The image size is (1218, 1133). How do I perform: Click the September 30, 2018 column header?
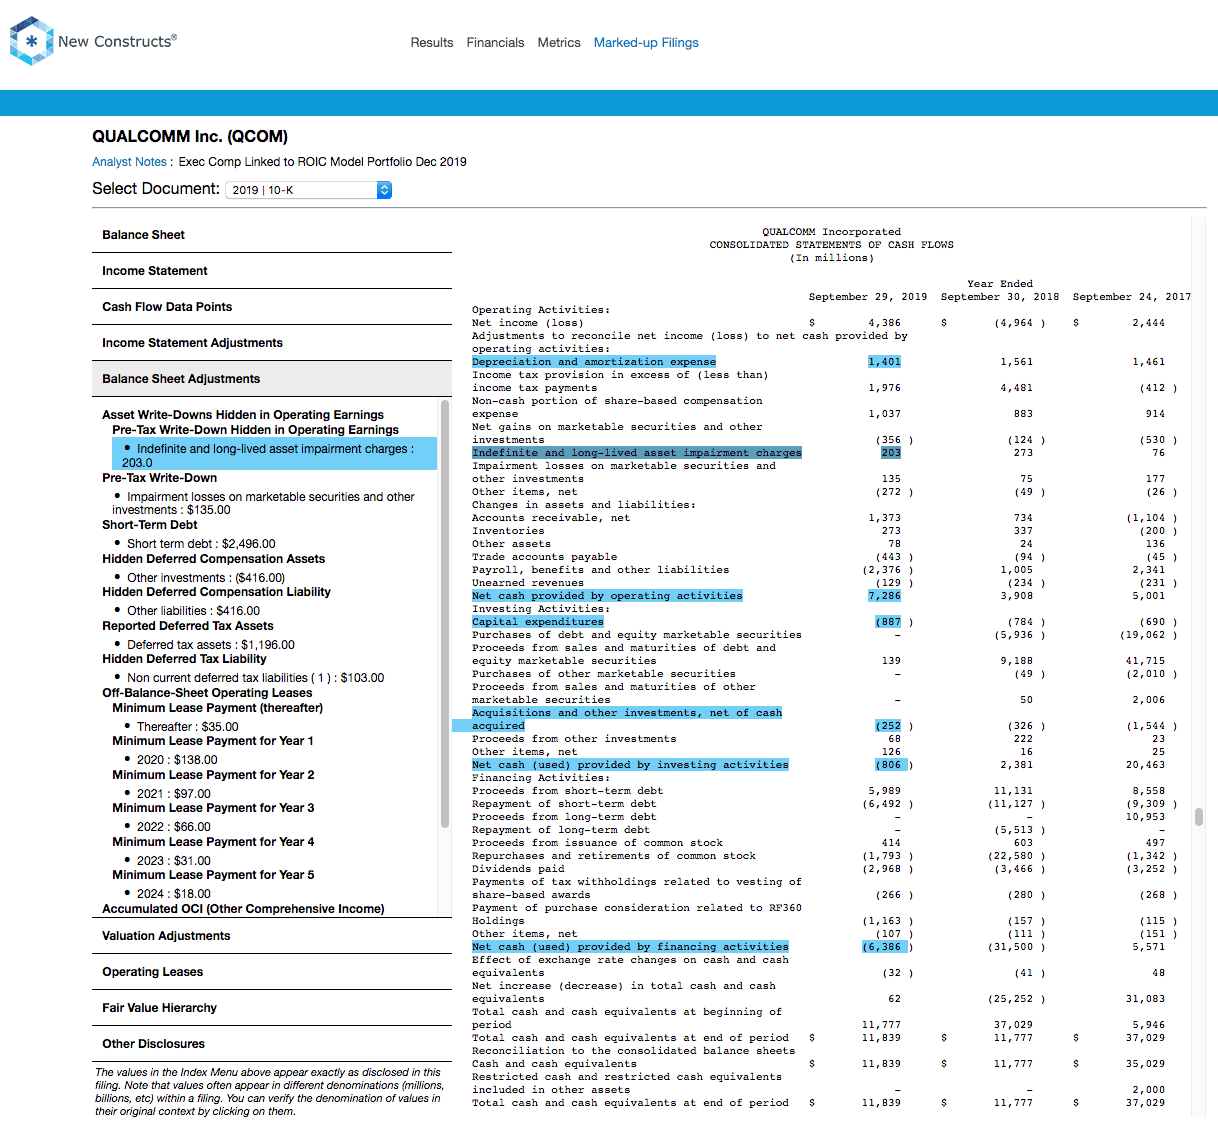(x=1000, y=297)
